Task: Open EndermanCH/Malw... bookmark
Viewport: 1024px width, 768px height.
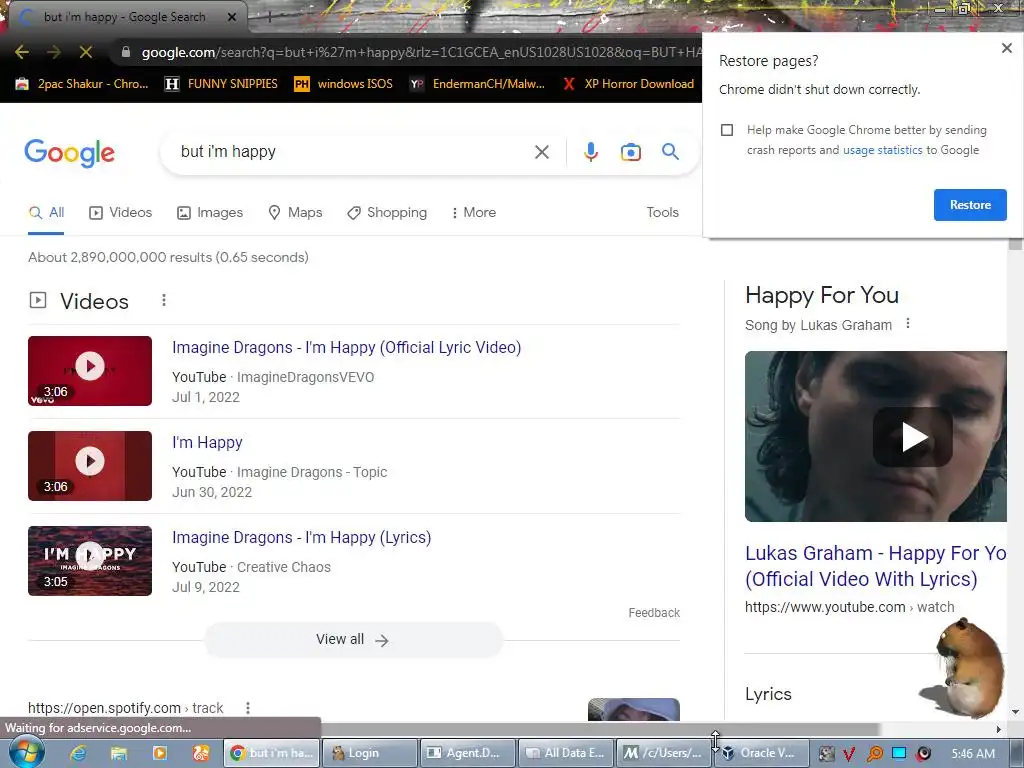Action: (477, 84)
